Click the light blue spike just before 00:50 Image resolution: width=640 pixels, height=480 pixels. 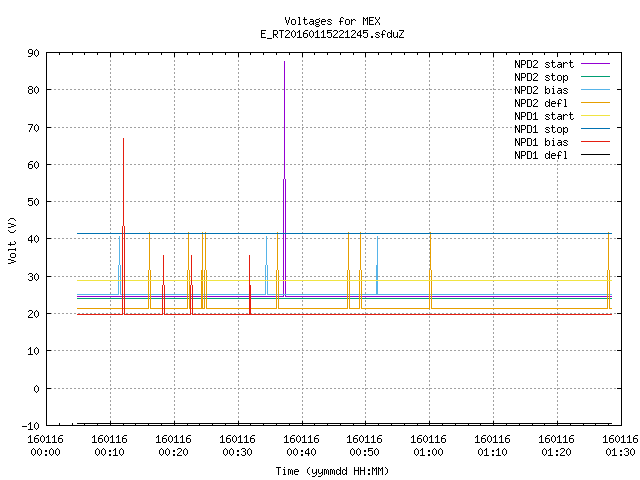coord(377,265)
